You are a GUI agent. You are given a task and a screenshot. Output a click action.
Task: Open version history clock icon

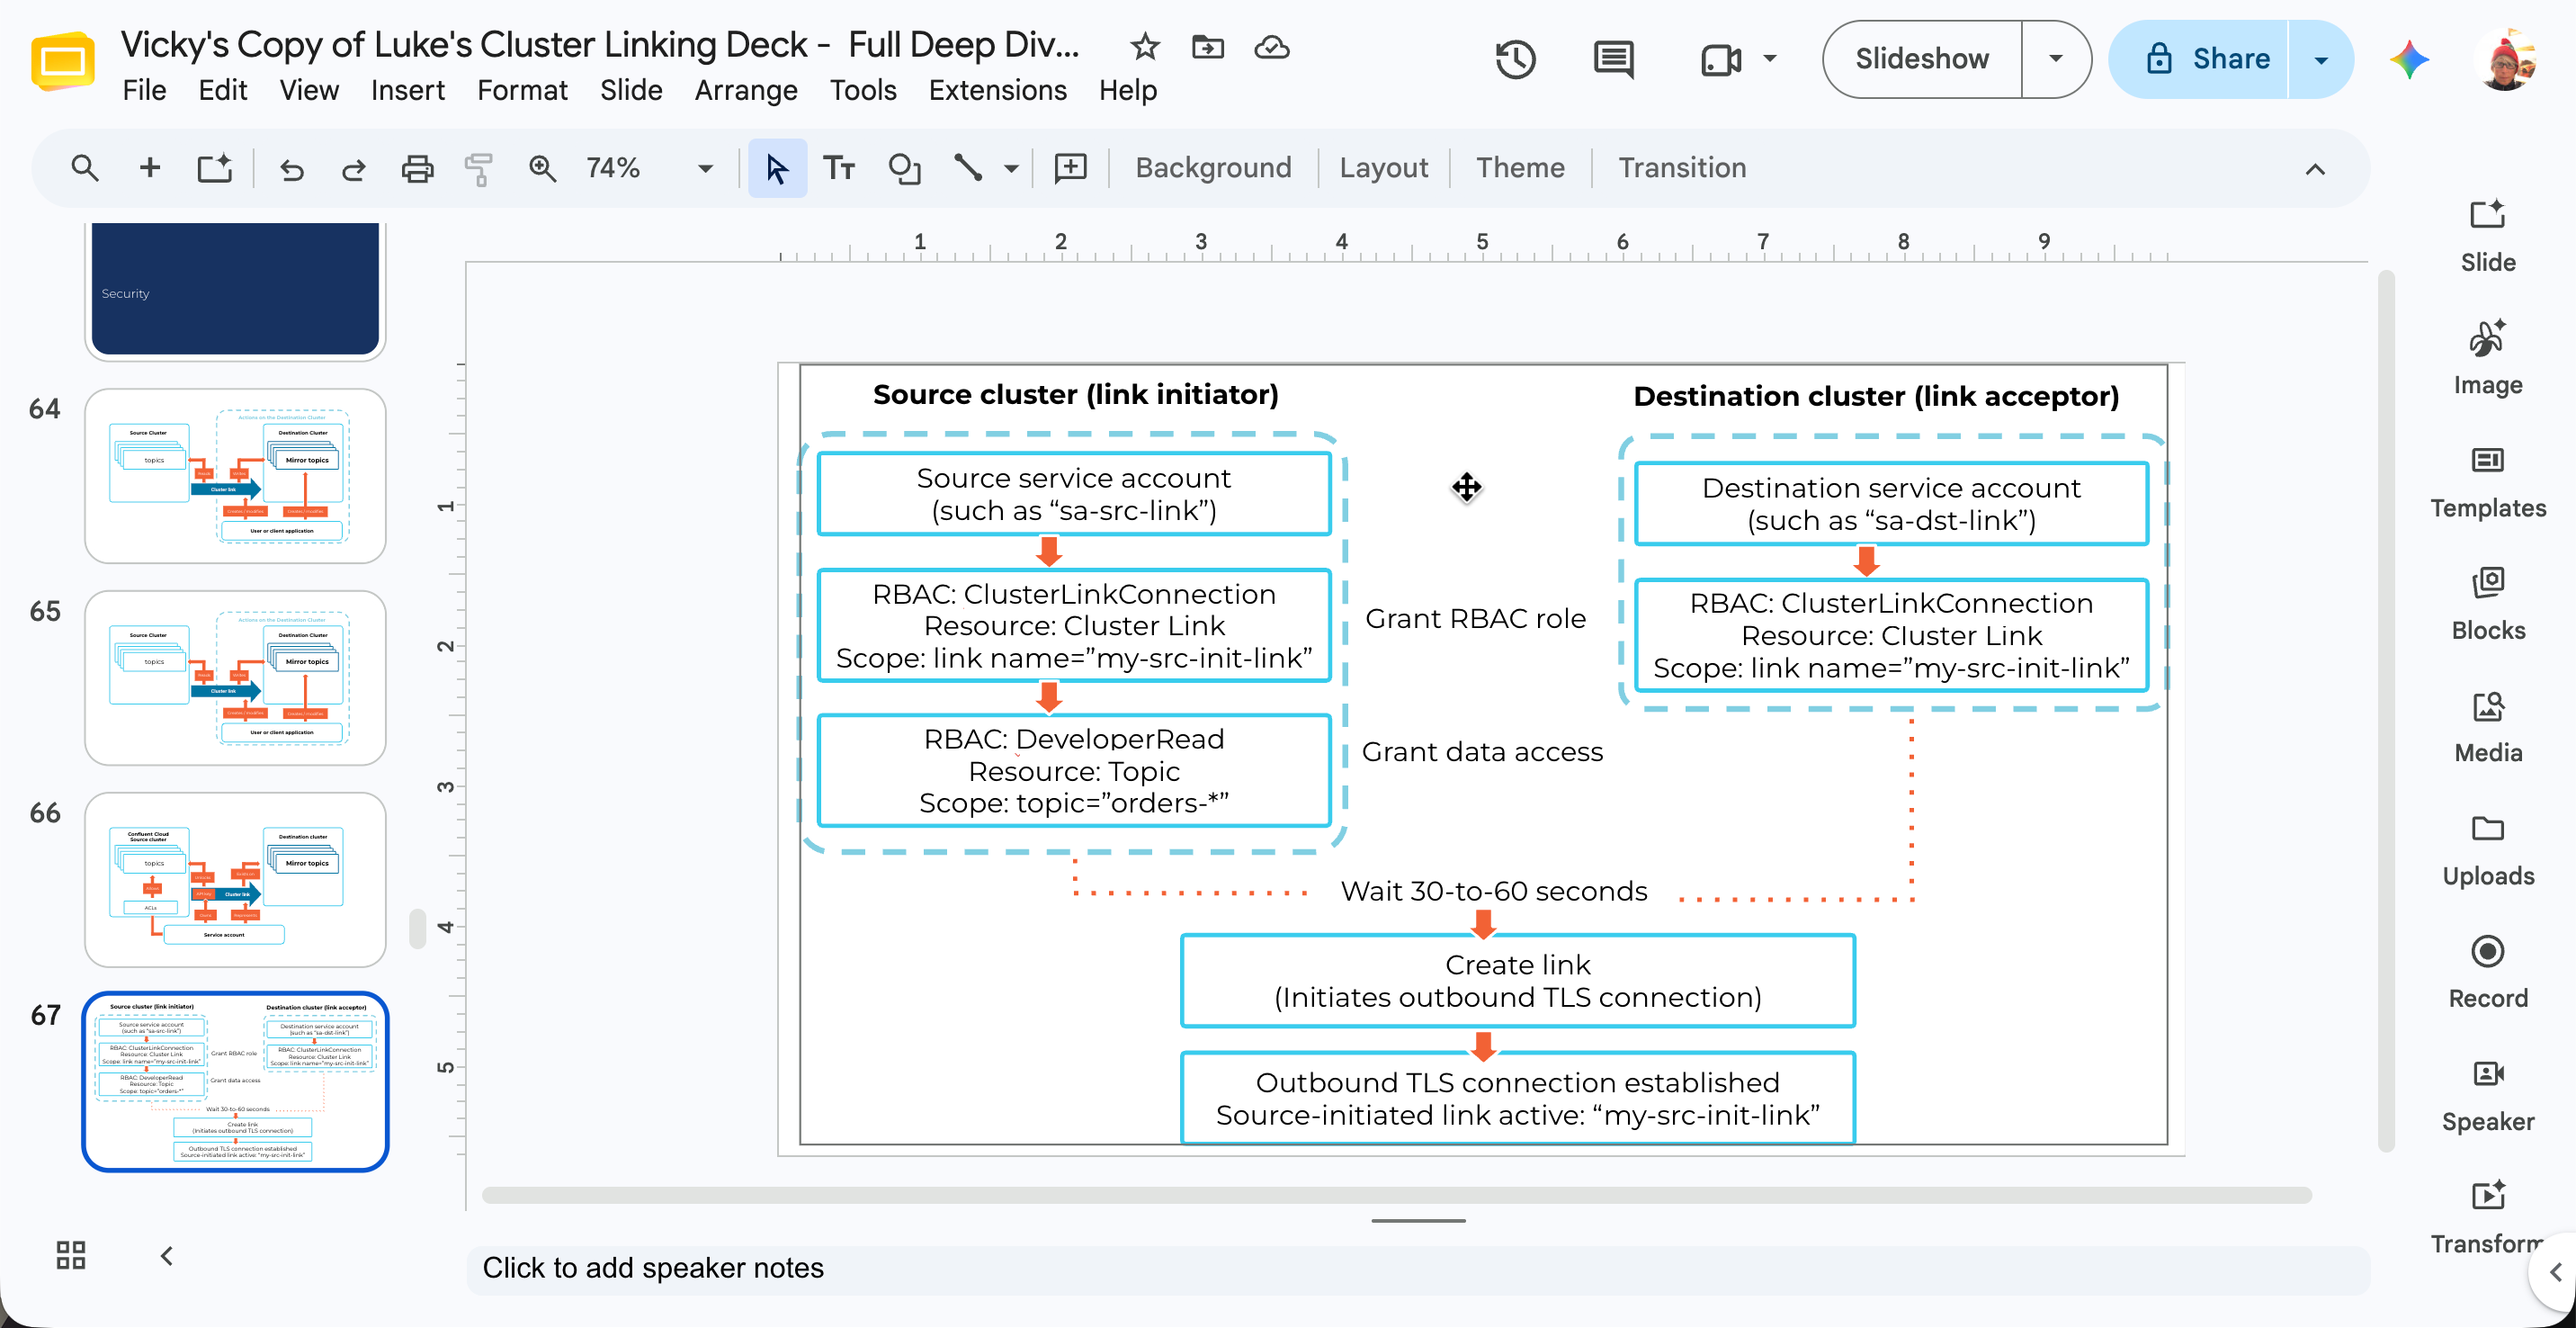click(x=1515, y=59)
